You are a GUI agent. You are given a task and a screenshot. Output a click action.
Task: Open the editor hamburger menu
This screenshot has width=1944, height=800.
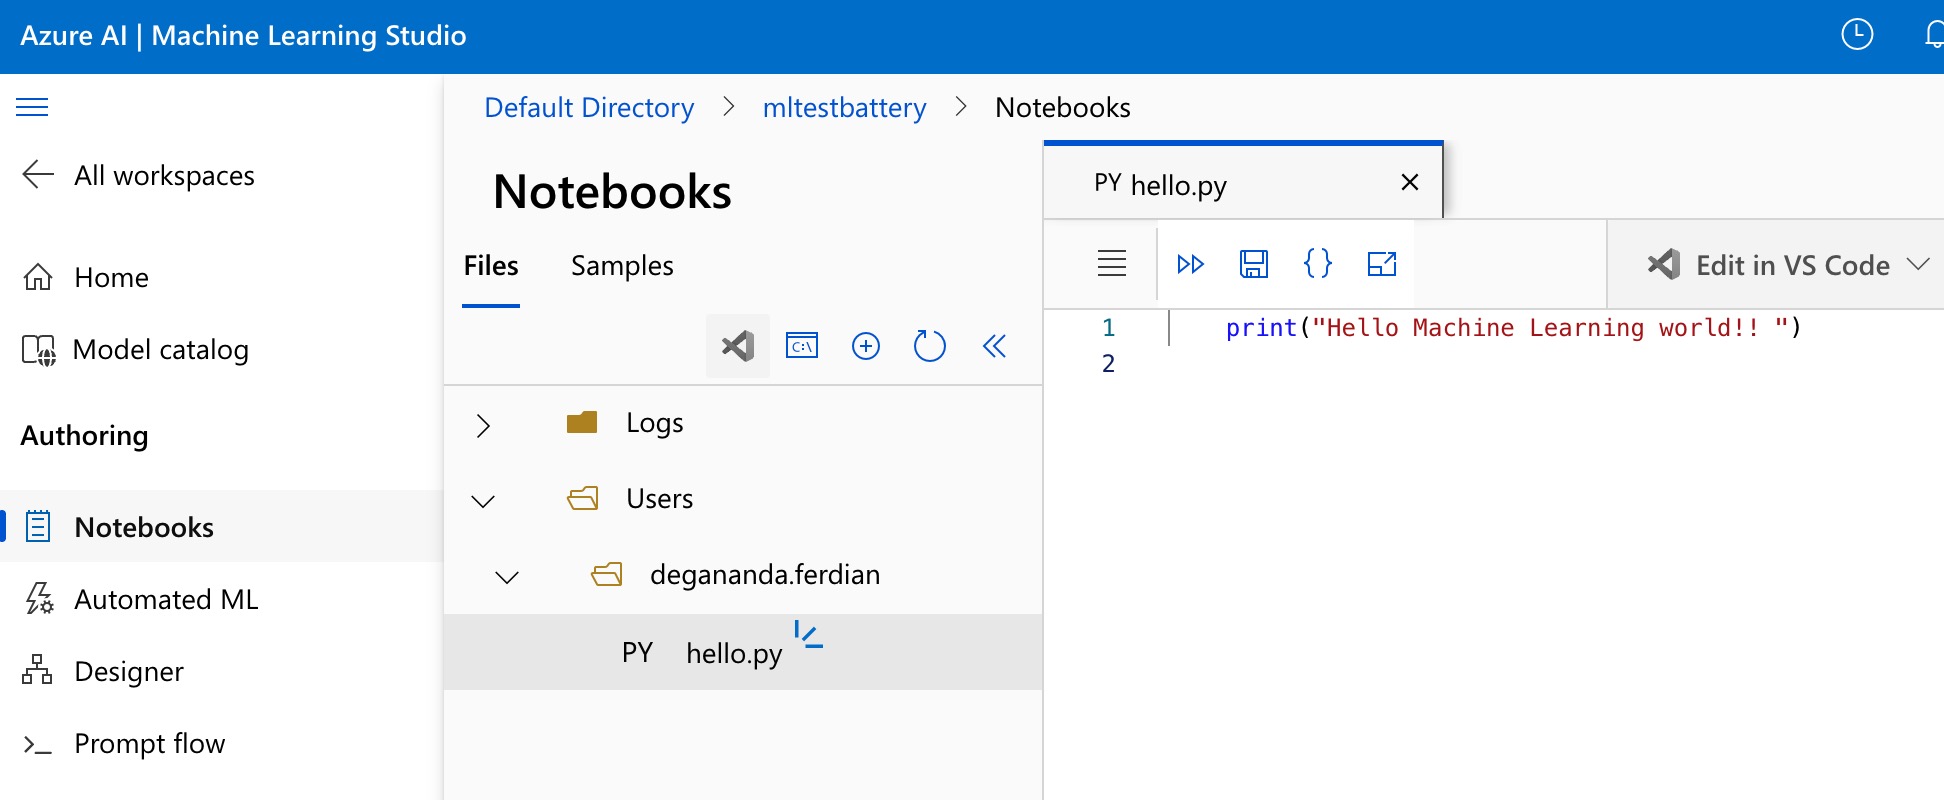pyautogui.click(x=1112, y=264)
